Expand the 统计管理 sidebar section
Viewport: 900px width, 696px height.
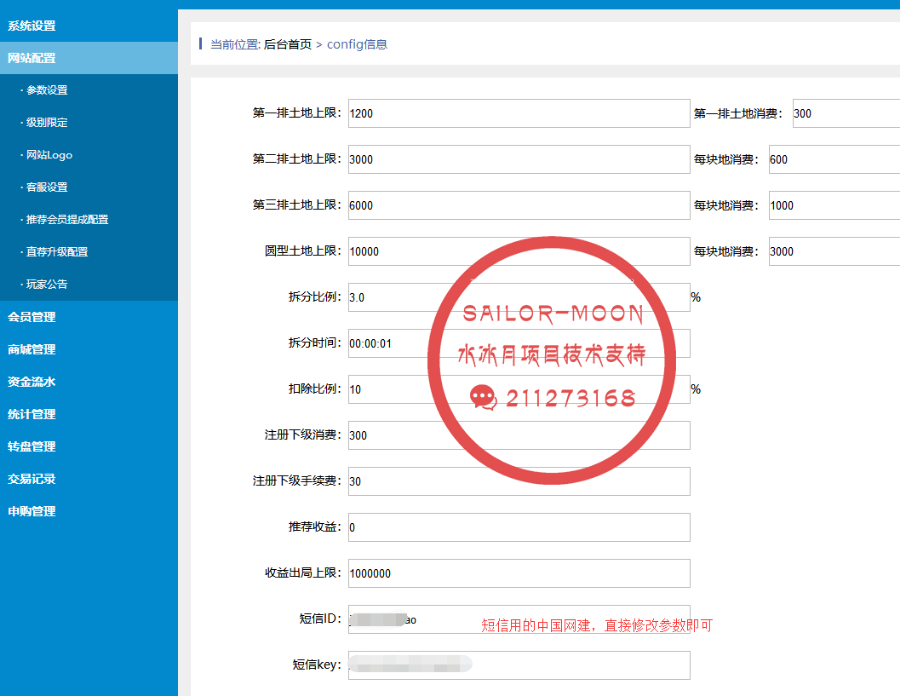[32, 414]
